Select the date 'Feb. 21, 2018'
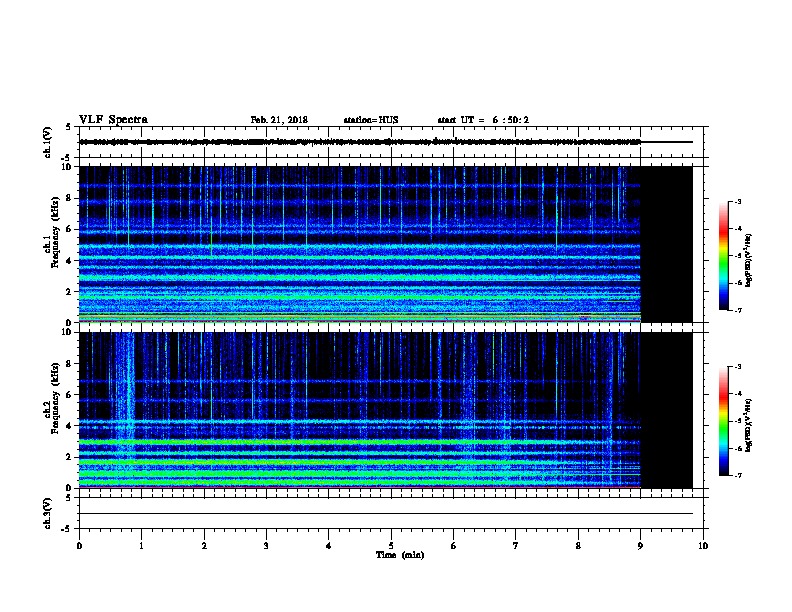The image size is (792, 612). [x=279, y=120]
